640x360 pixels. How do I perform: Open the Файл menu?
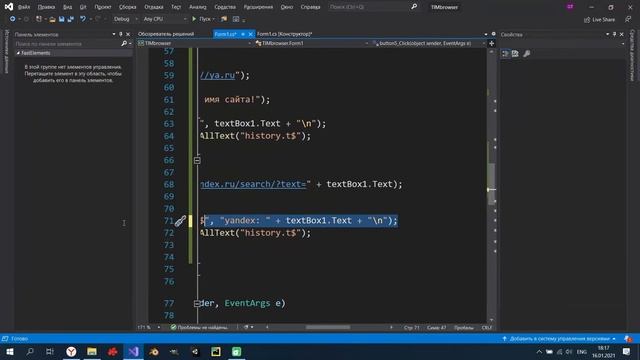tap(24, 7)
